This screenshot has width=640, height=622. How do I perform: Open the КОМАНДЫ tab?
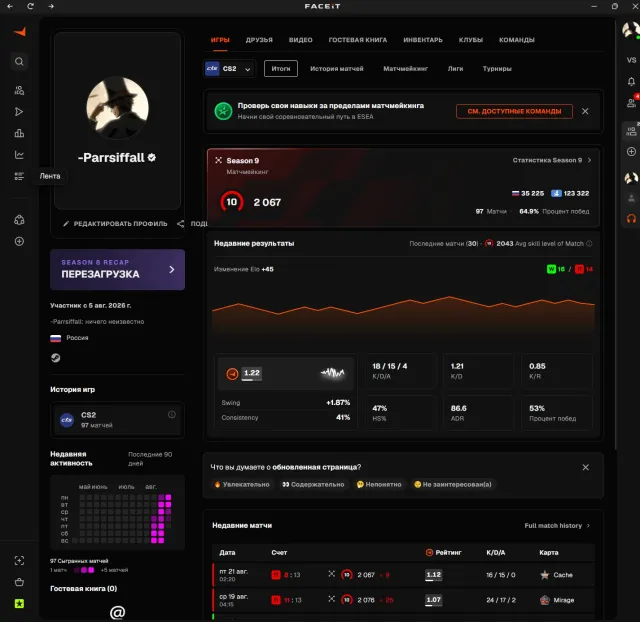click(517, 40)
